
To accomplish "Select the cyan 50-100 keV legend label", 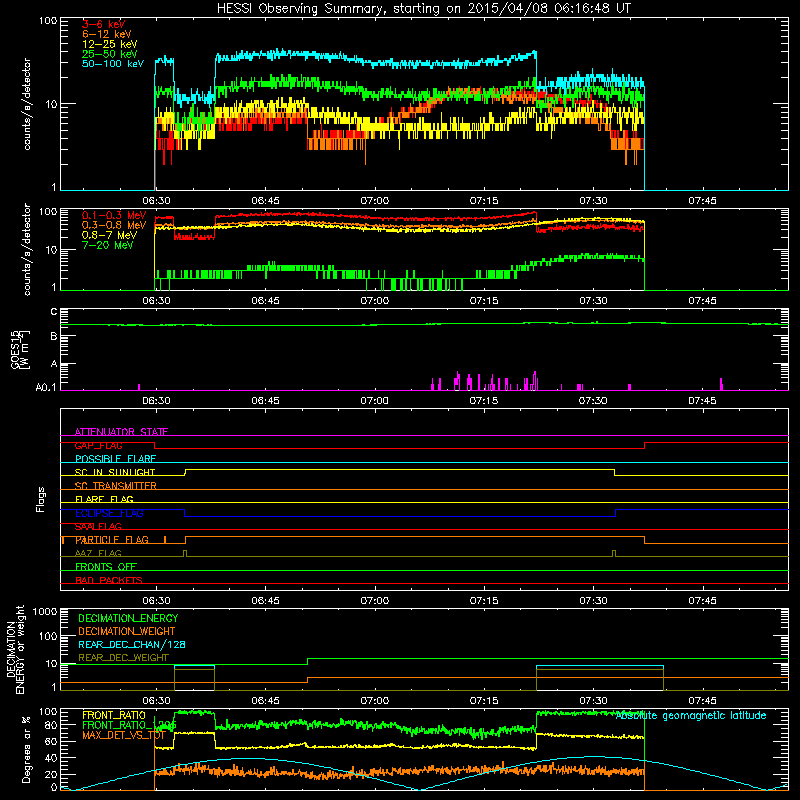I will [113, 64].
